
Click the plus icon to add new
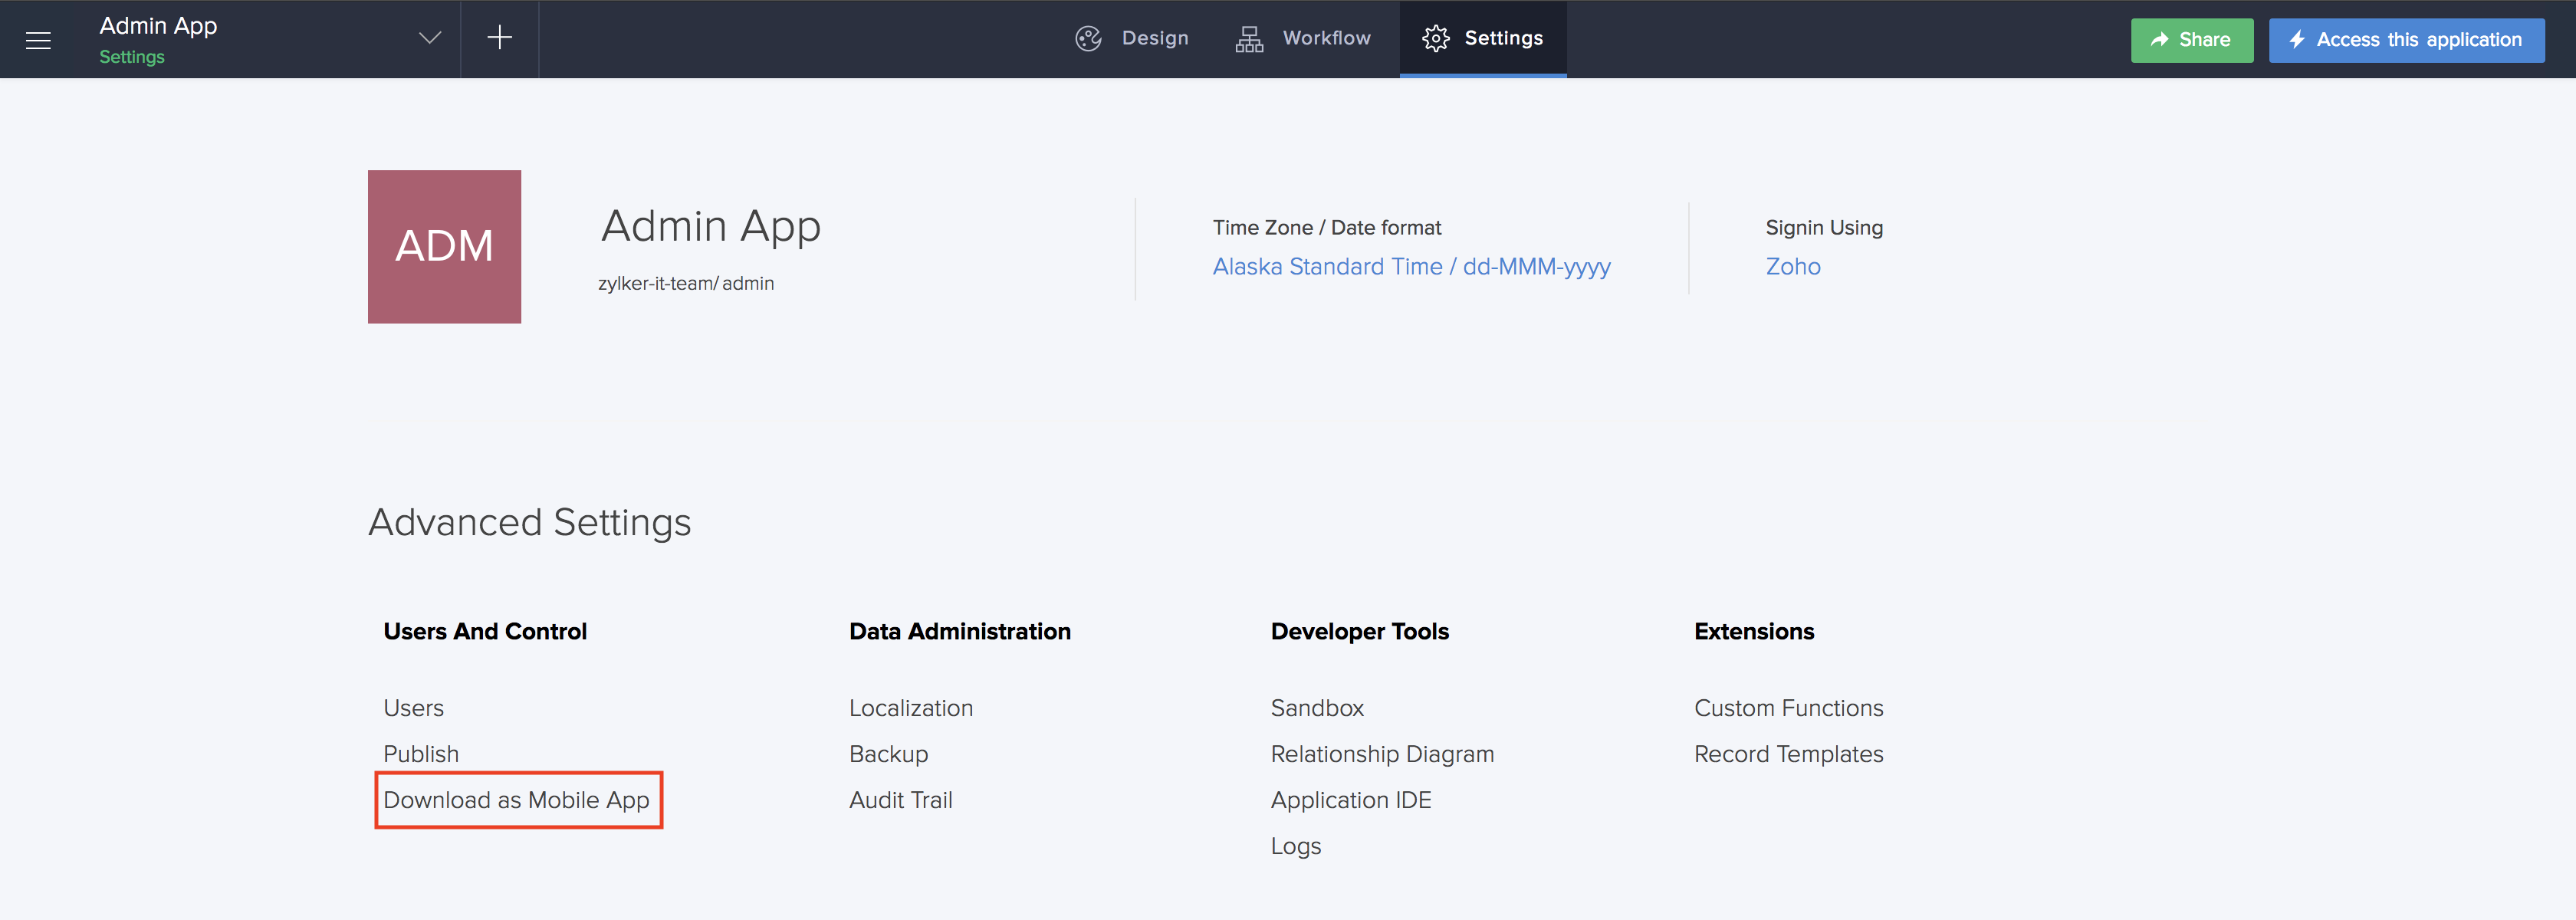(499, 38)
